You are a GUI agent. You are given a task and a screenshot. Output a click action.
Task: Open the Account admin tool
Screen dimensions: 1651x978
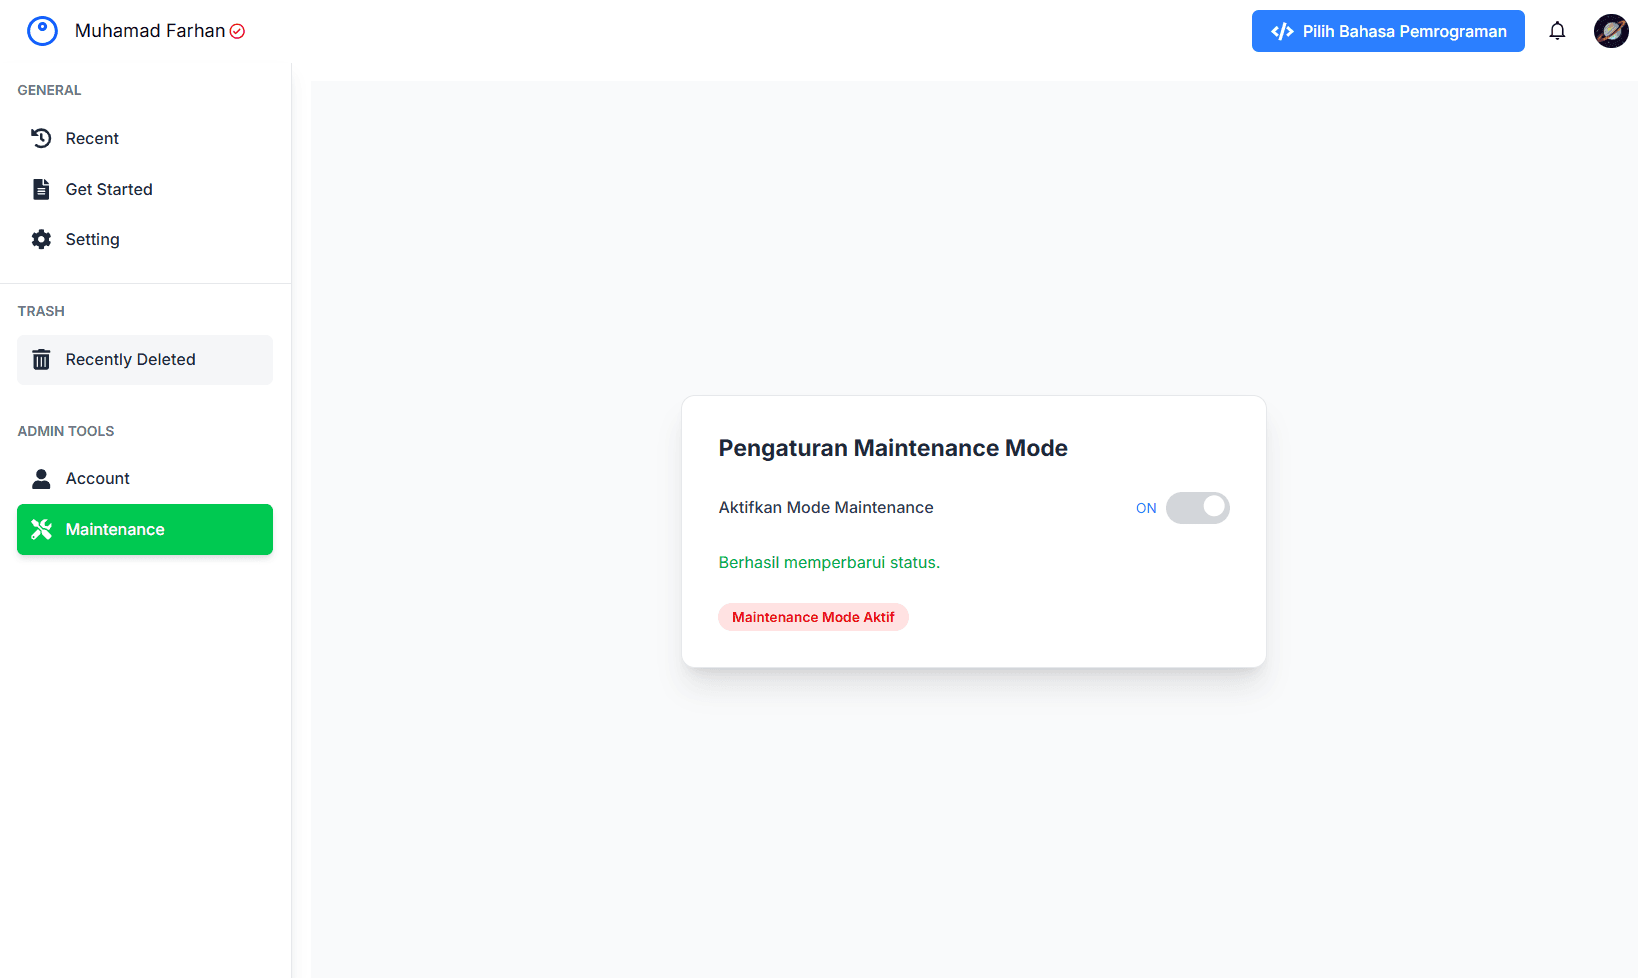point(98,479)
